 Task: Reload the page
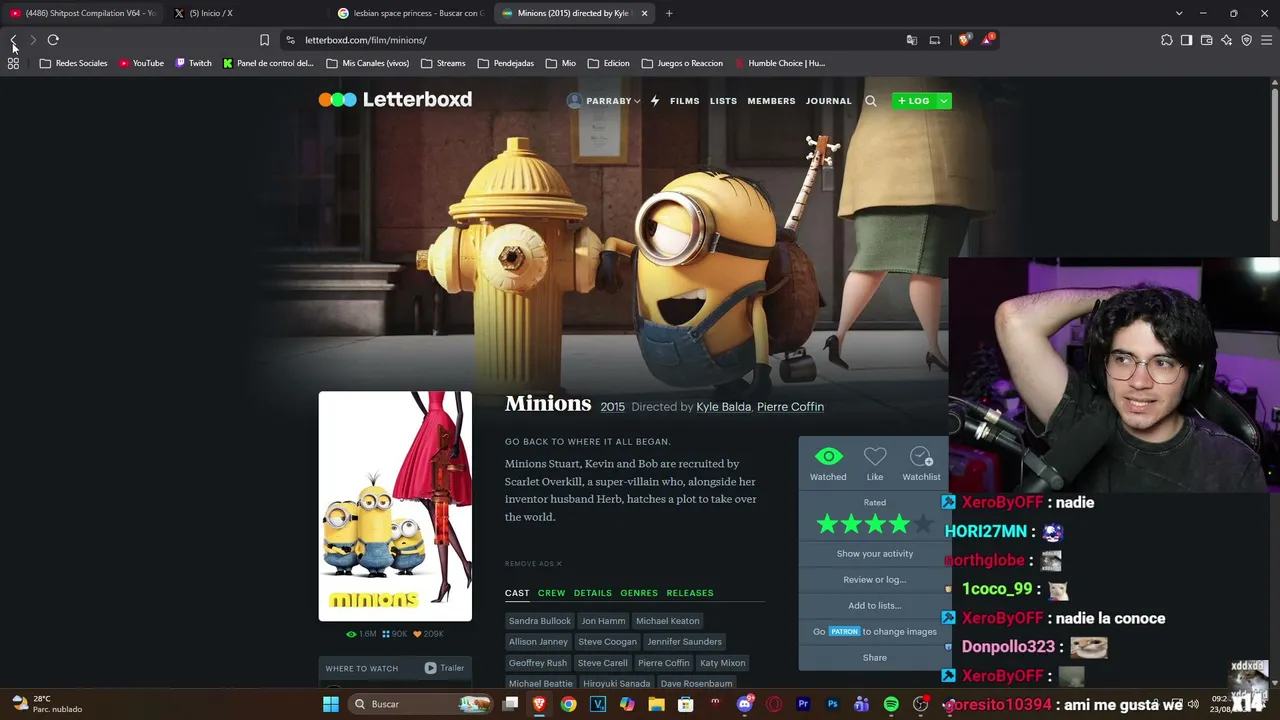[53, 40]
